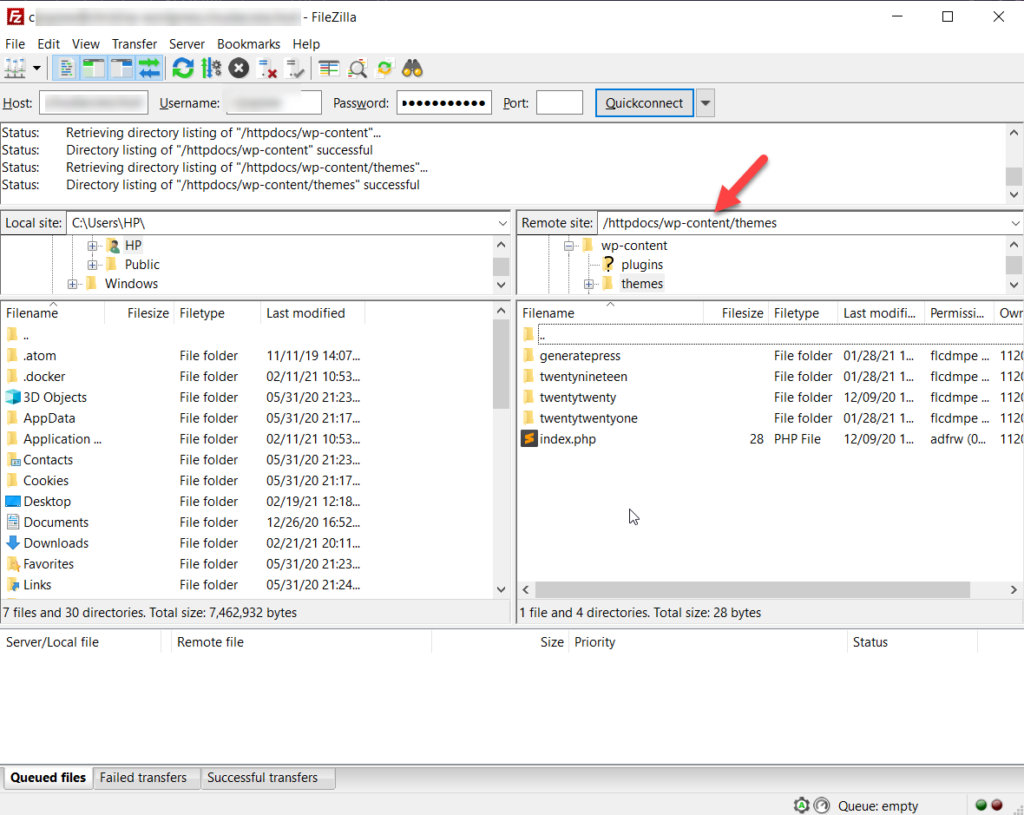The width and height of the screenshot is (1024, 815).
Task: Open the directory listing filters dialog
Action: 328,69
